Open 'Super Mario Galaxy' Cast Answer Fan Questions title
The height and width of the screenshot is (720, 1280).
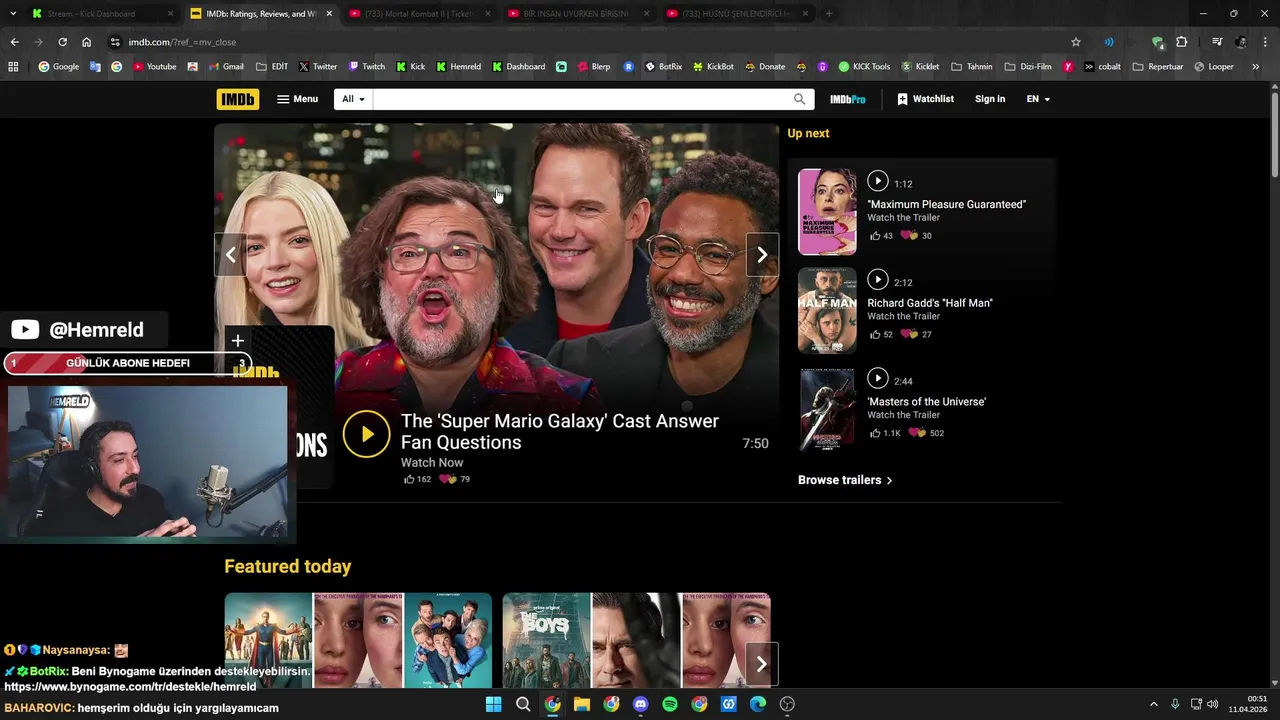(x=560, y=432)
